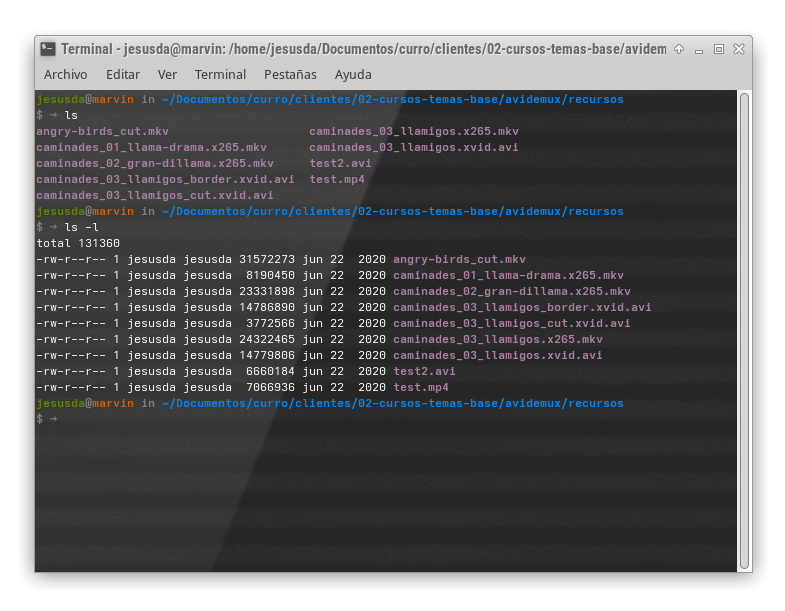
Task: Click file size value 14779806
Action: pos(267,356)
